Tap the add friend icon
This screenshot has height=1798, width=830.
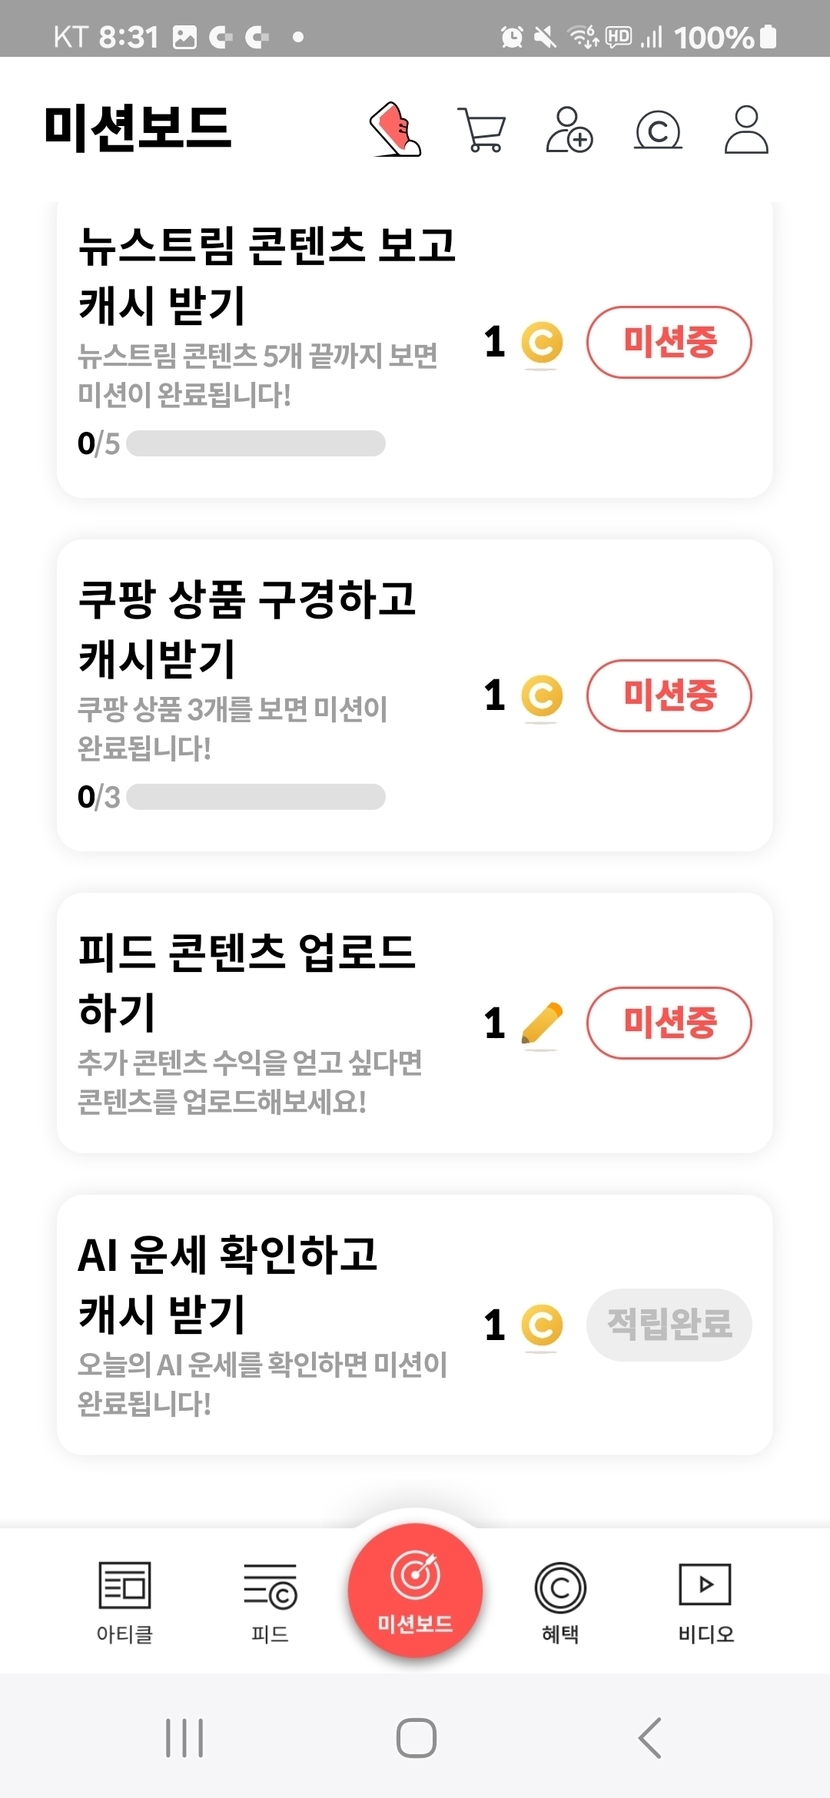click(569, 129)
